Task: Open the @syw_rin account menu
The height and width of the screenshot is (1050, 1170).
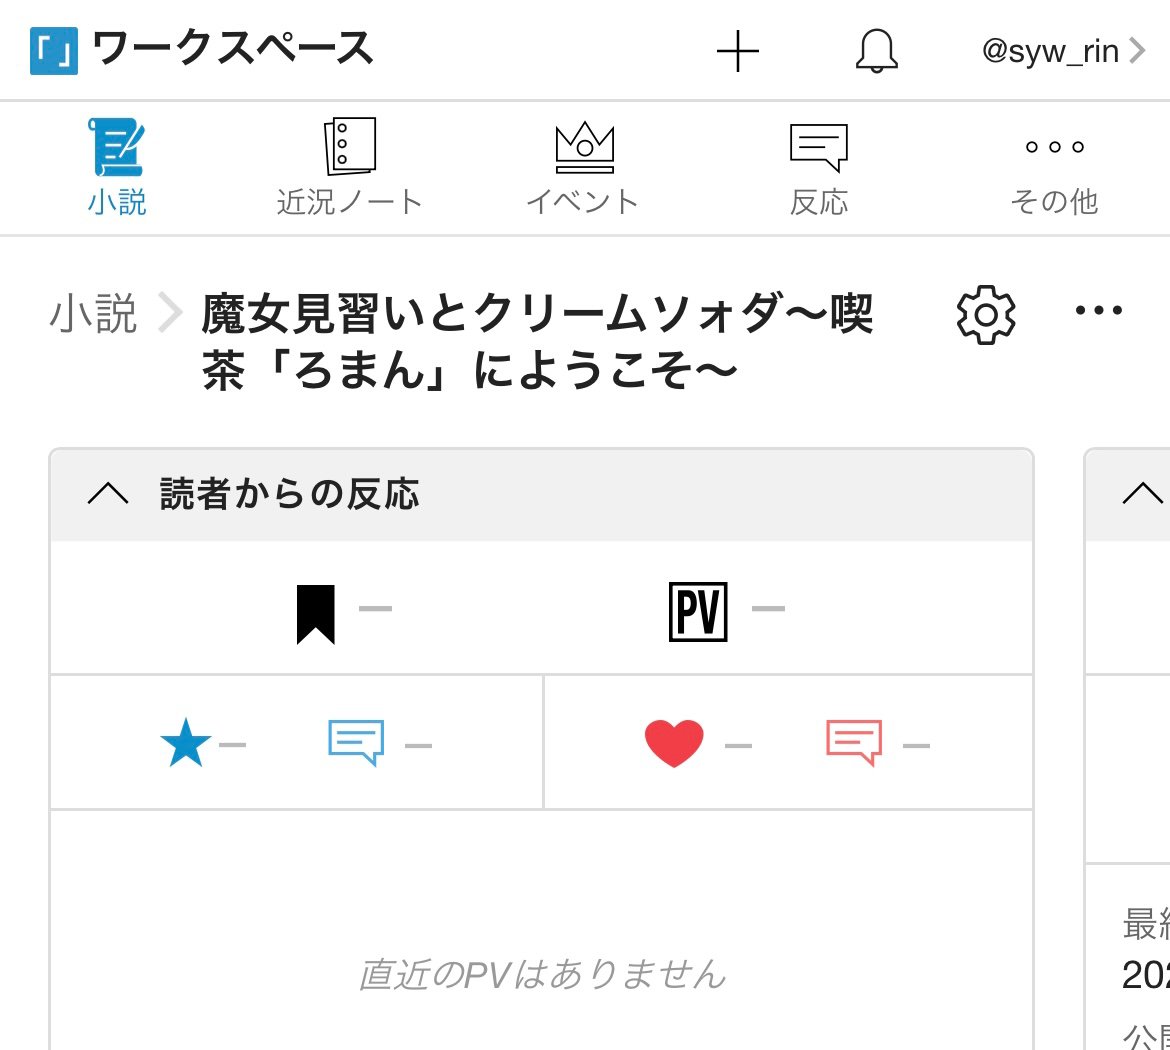Action: click(x=1062, y=51)
